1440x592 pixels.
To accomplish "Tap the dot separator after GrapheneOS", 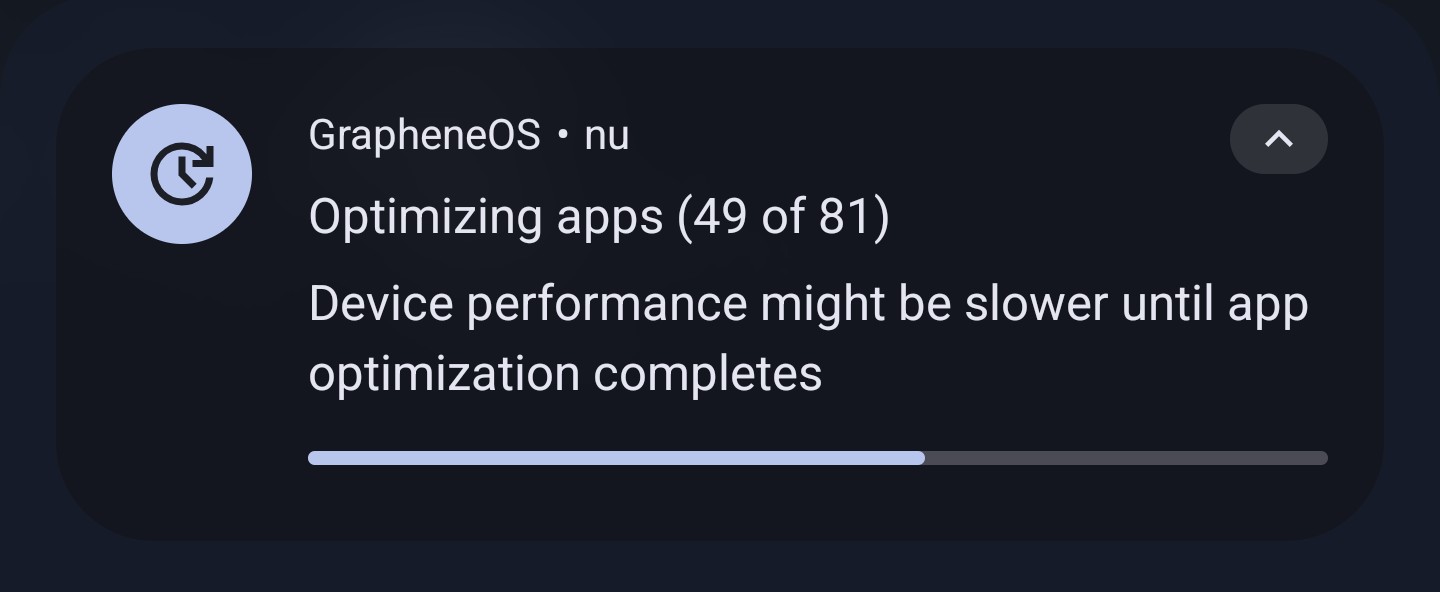I will click(563, 136).
